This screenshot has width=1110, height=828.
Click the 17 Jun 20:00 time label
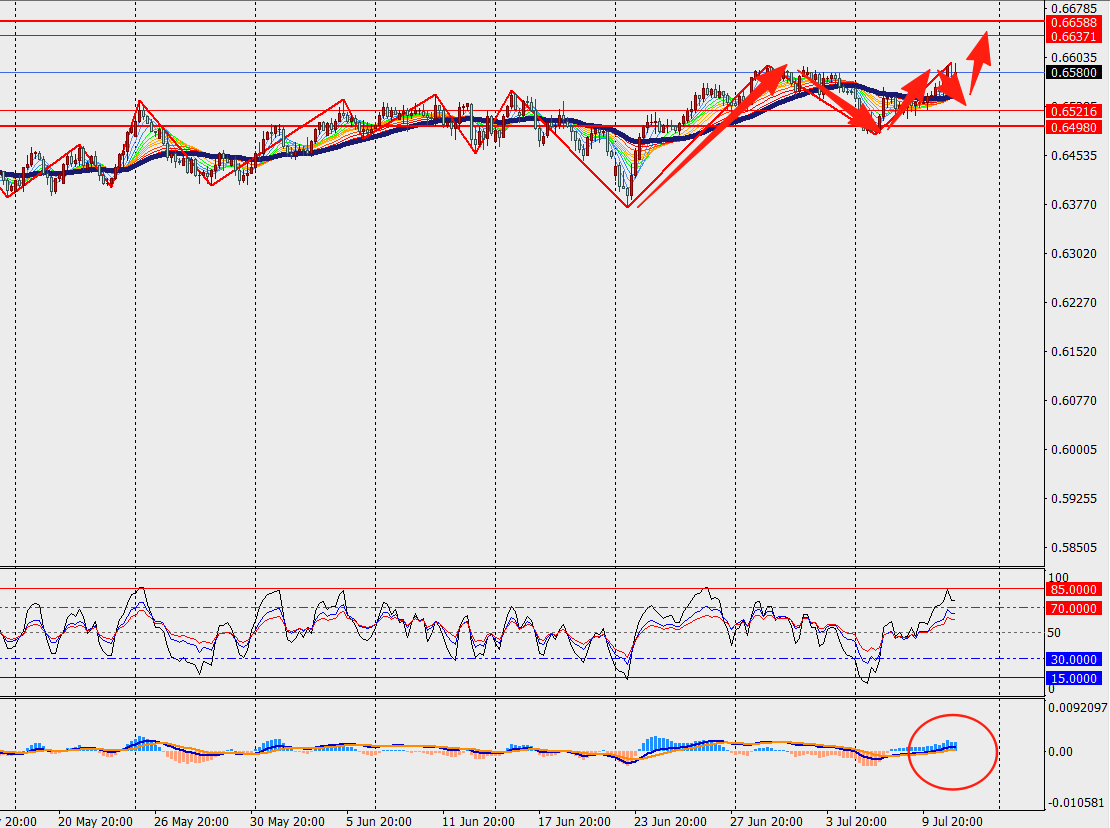pos(574,822)
